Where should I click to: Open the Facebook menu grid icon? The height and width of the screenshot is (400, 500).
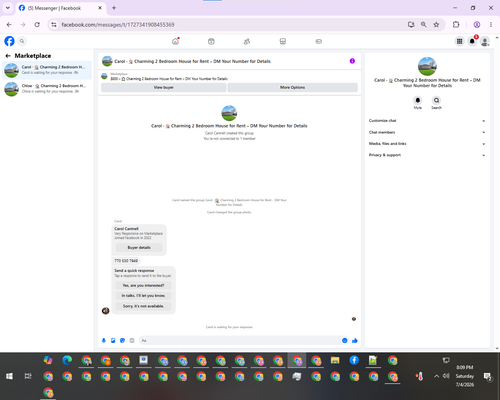pyautogui.click(x=459, y=41)
